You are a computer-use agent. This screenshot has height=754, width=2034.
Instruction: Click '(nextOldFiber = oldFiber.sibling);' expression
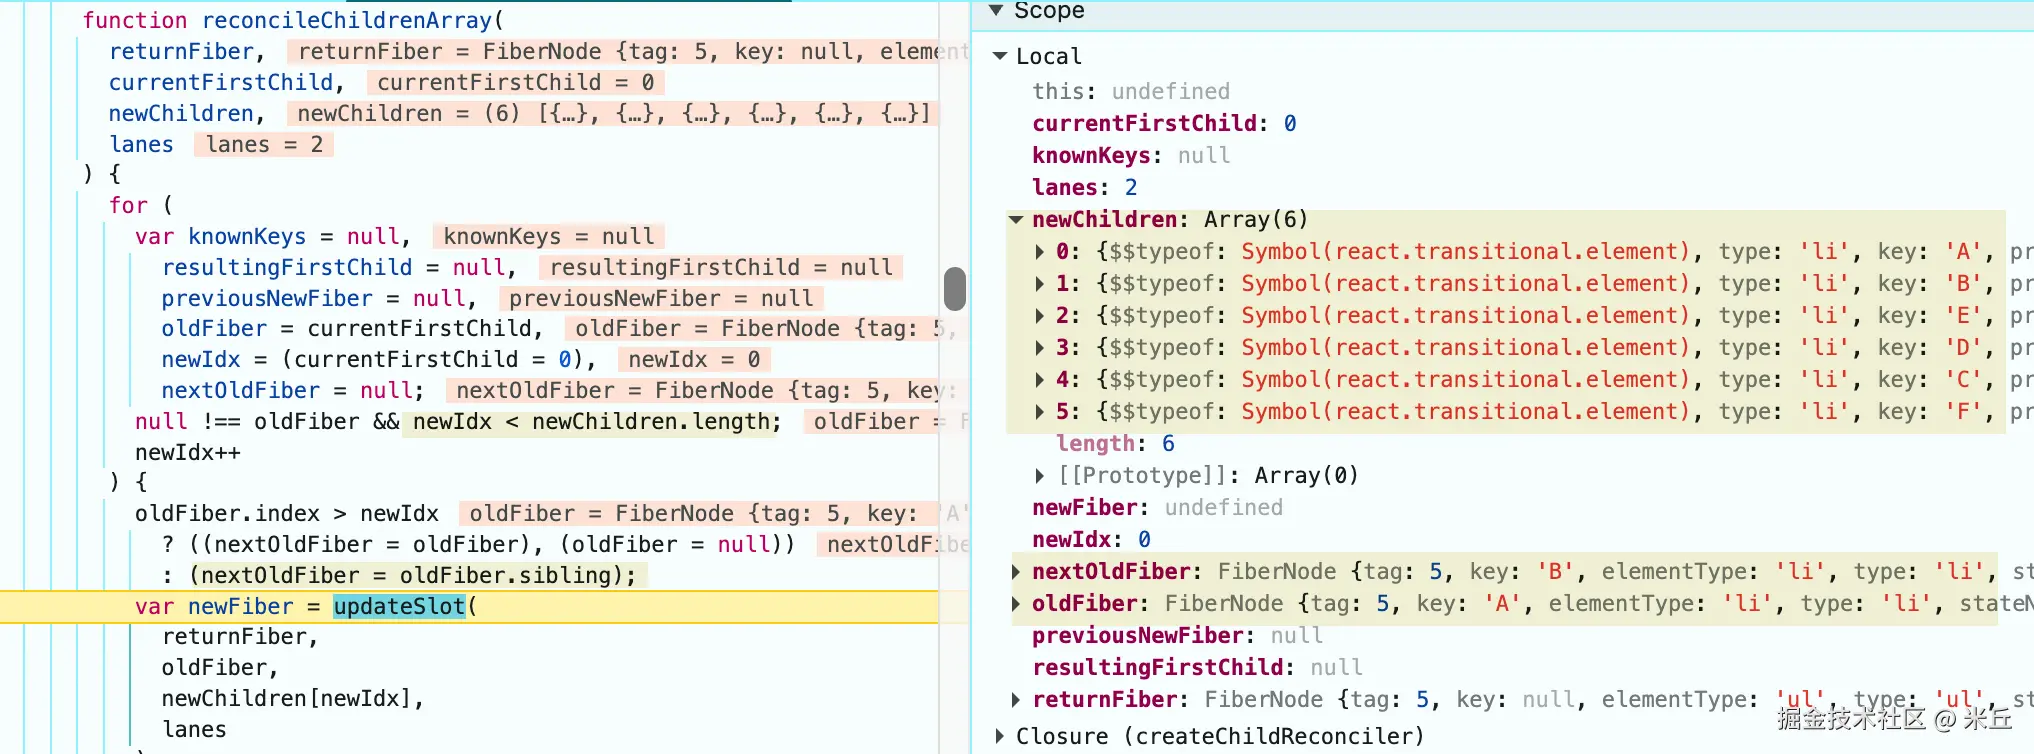click(413, 575)
